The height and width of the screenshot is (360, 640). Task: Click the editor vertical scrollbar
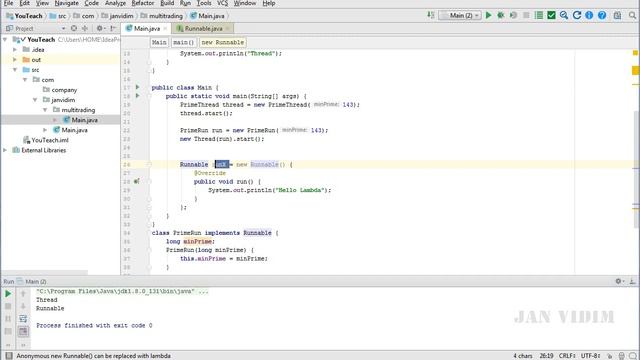point(636,169)
